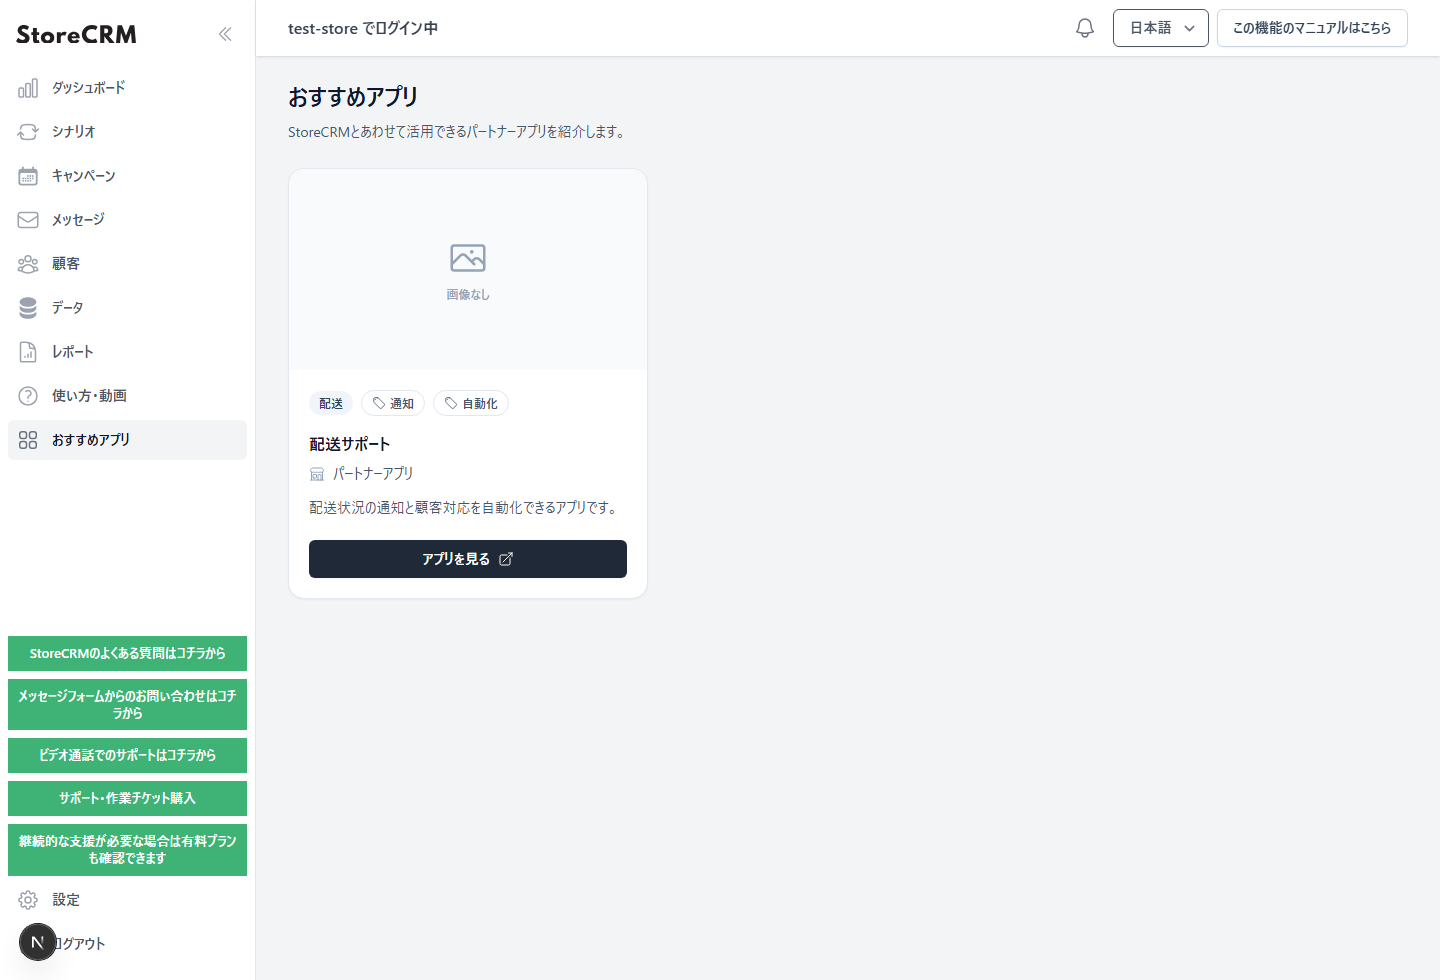This screenshot has height=980, width=1440.
Task: Select おすすめアプリ menu item
Action: [x=127, y=440]
